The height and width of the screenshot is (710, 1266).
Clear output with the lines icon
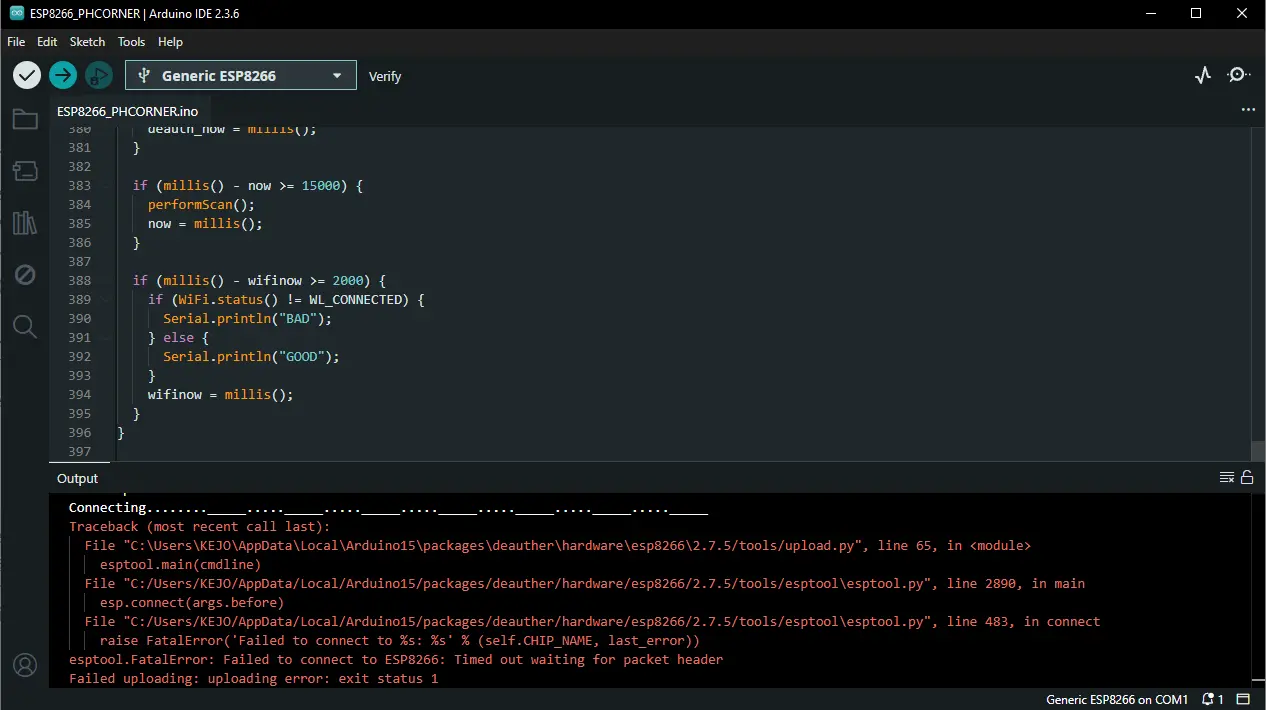click(x=1227, y=478)
